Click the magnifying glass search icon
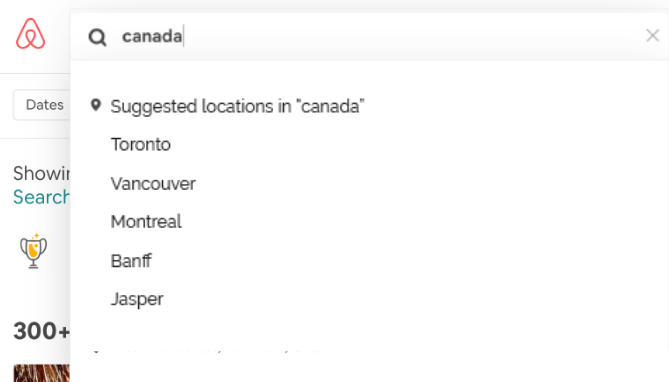The width and height of the screenshot is (669, 382). click(97, 37)
